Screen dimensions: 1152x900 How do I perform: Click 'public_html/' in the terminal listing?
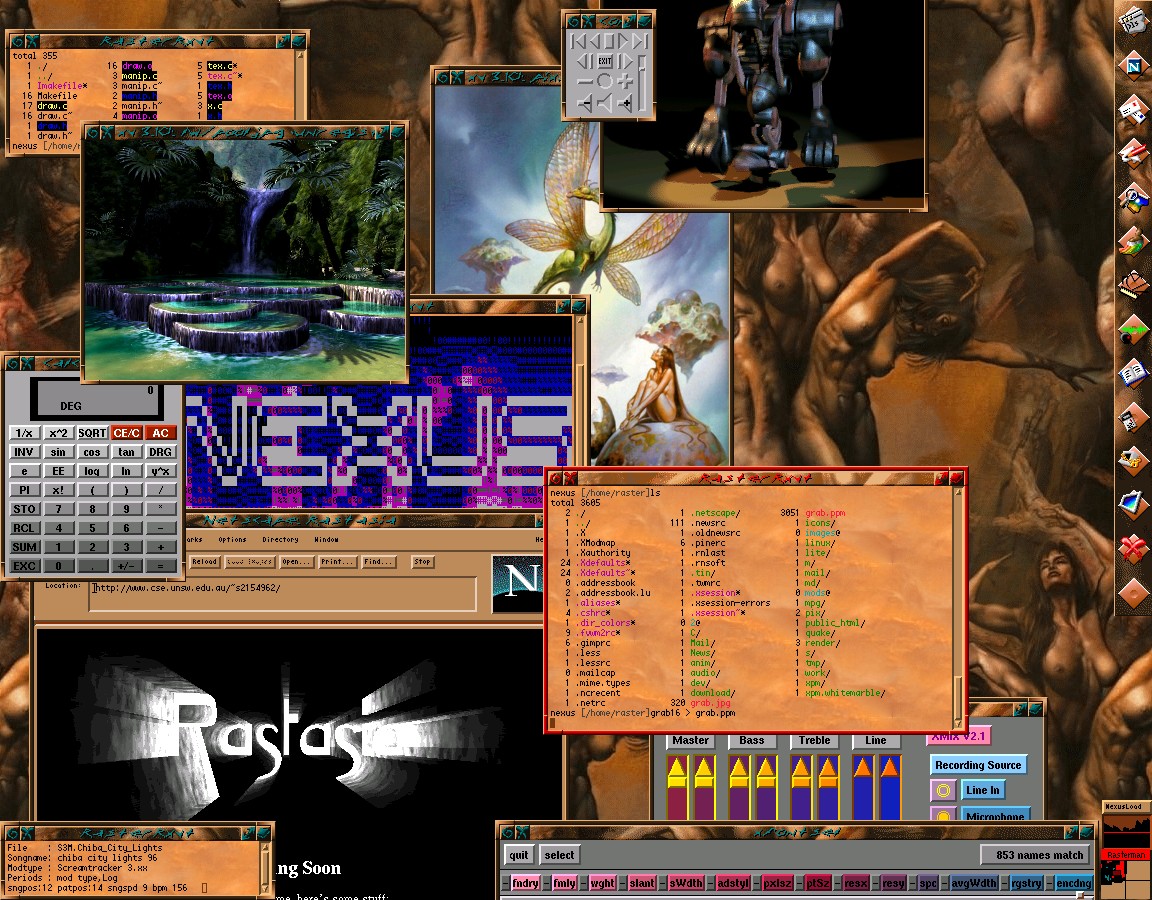pyautogui.click(x=835, y=623)
